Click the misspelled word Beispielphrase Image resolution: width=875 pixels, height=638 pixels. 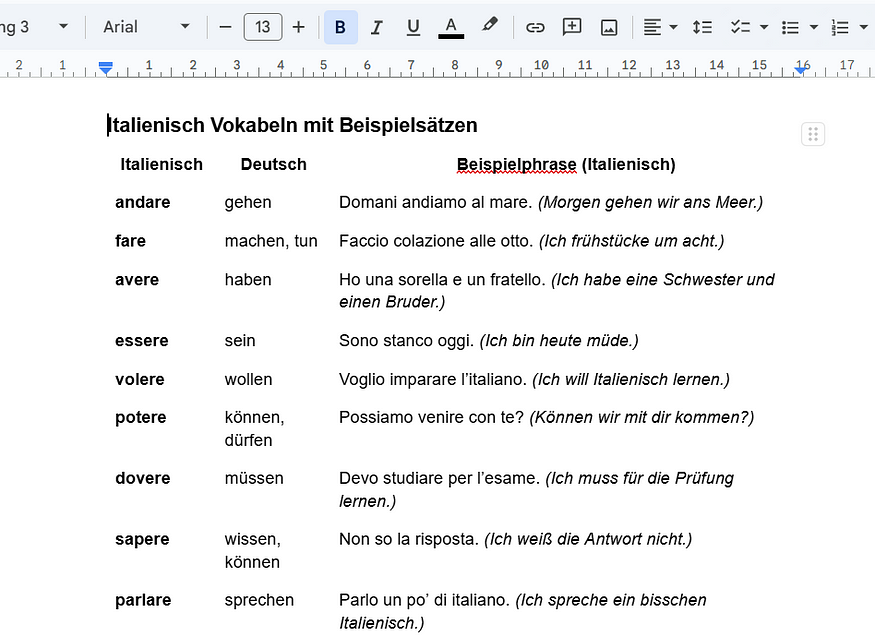coord(516,165)
